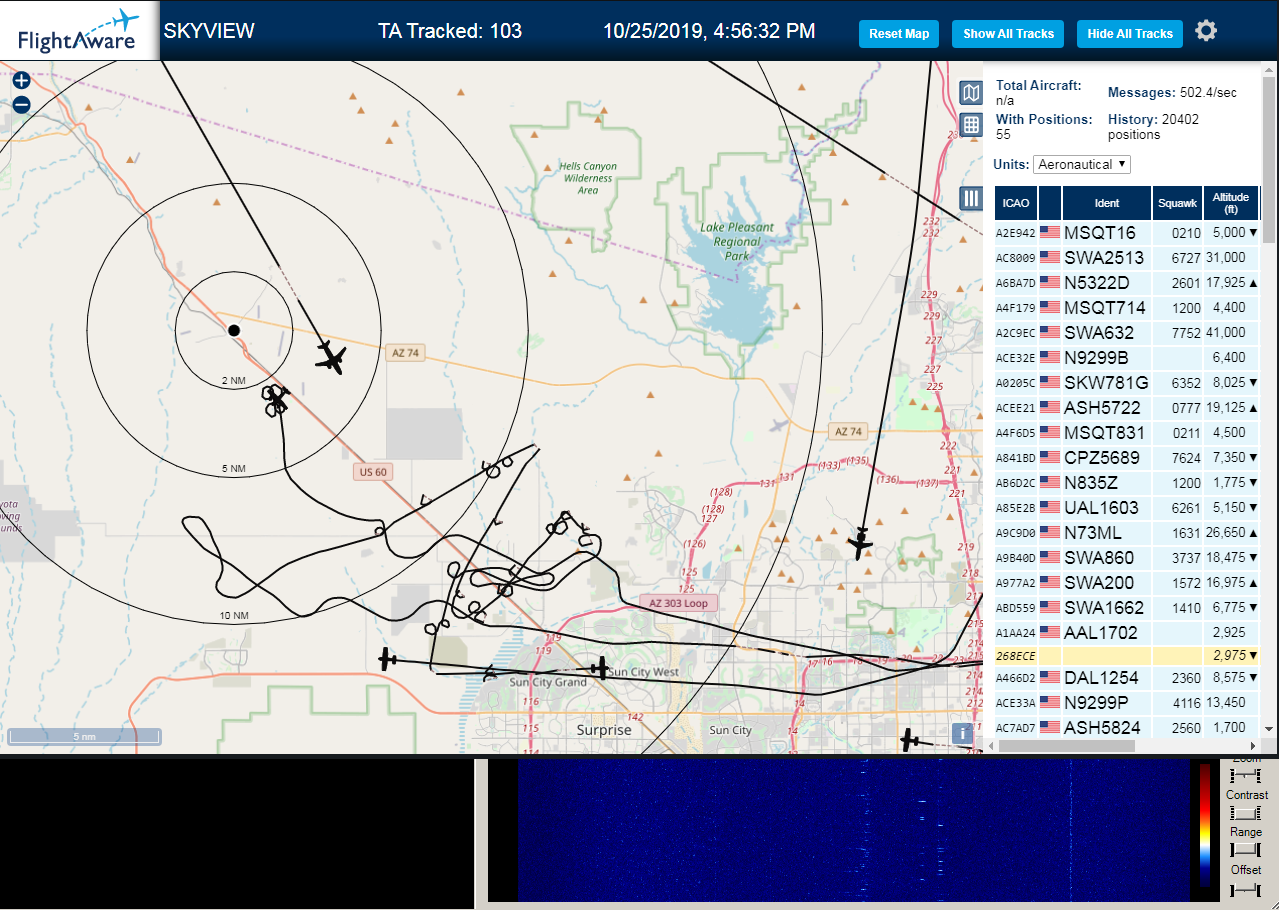The height and width of the screenshot is (911, 1279).
Task: Adjust the Range slider in the waterfall panel
Action: pyautogui.click(x=1245, y=851)
